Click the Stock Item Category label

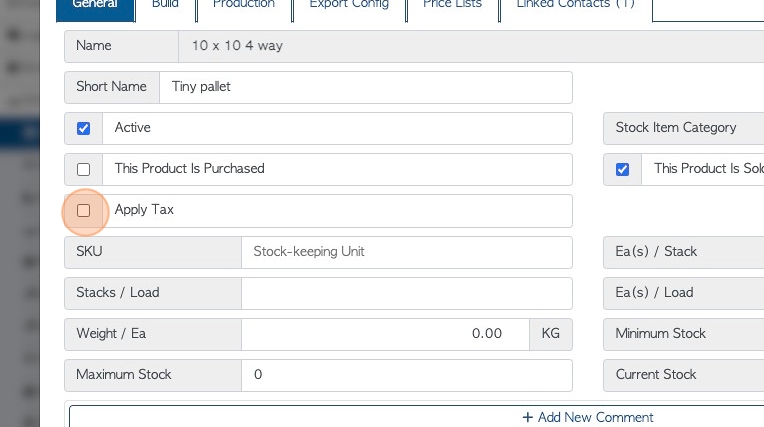676,128
